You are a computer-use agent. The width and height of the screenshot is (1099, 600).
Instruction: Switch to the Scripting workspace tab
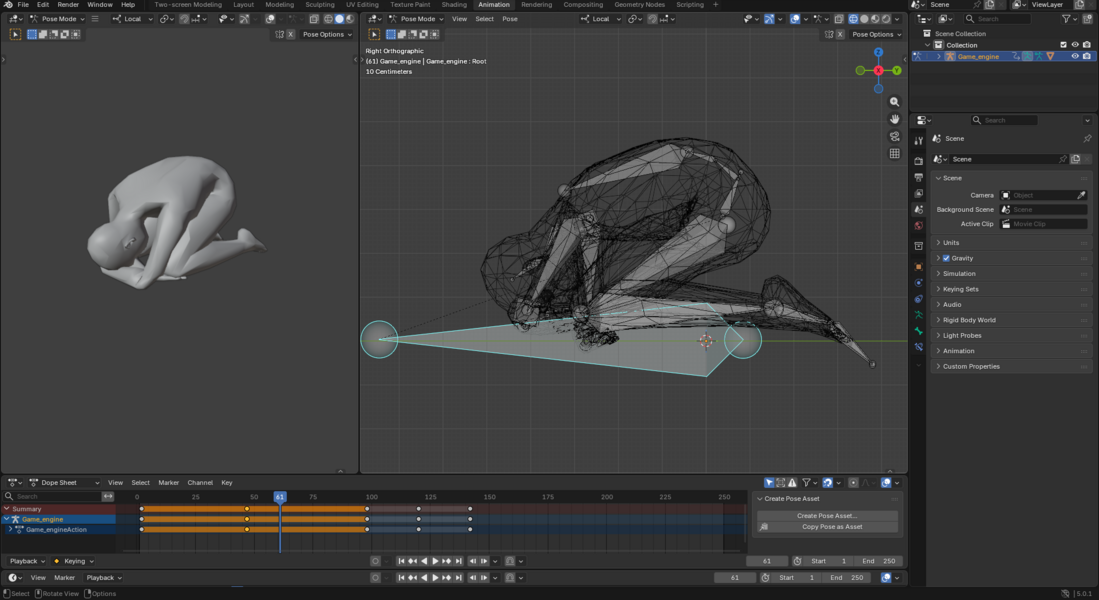click(x=691, y=4)
